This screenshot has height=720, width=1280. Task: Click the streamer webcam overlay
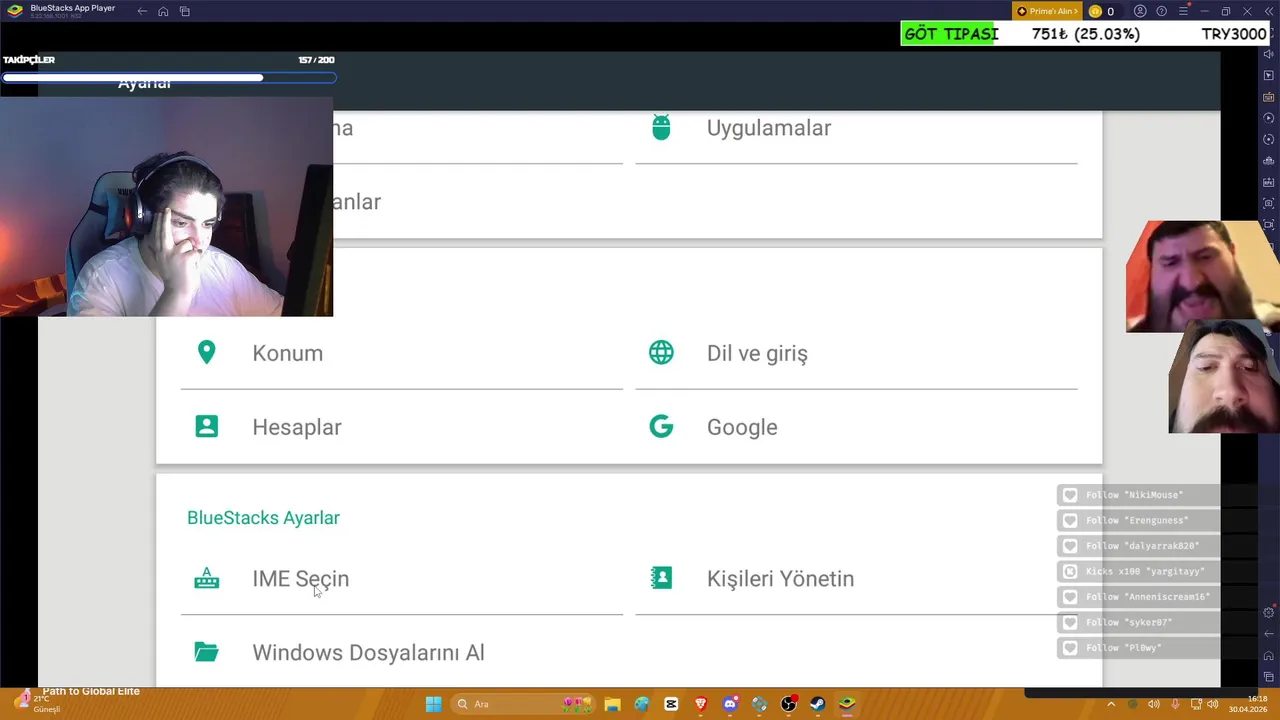point(166,206)
